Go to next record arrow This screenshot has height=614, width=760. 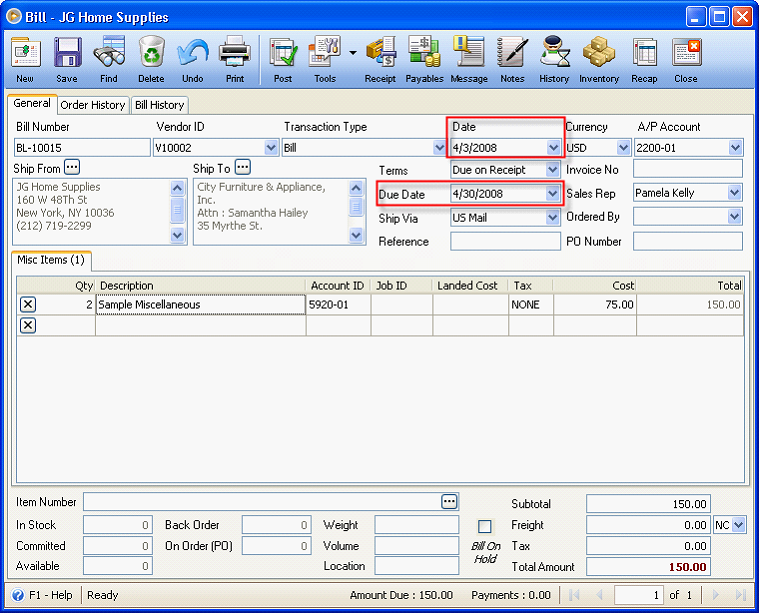pos(715,595)
